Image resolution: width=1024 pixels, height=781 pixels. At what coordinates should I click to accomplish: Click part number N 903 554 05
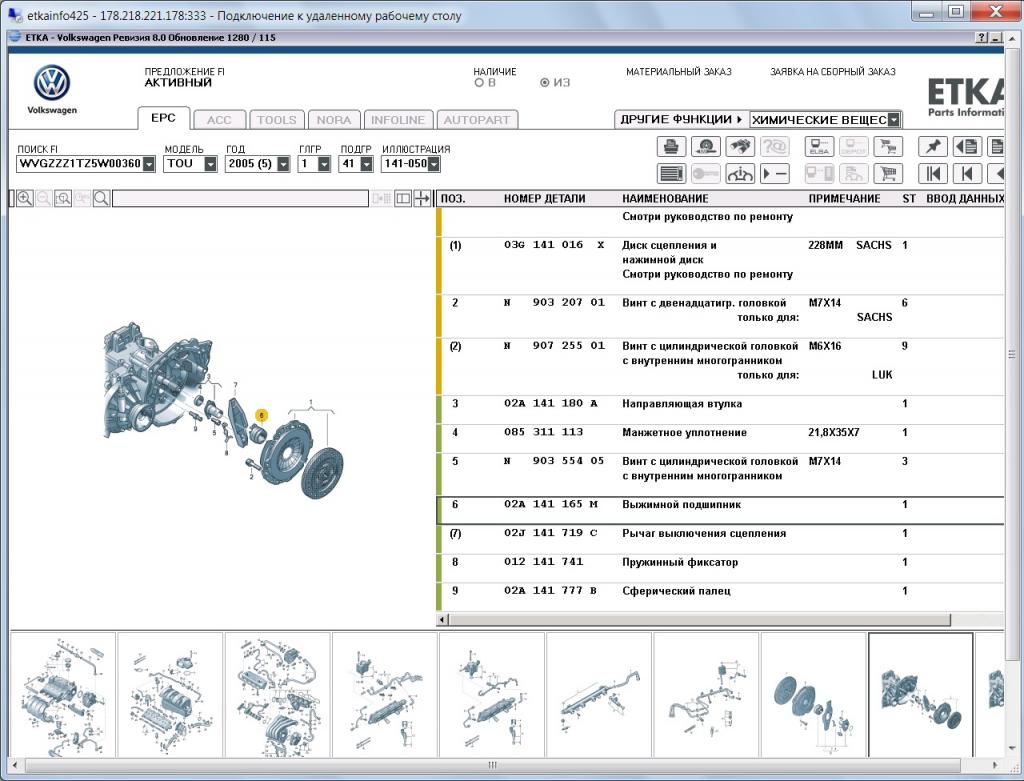[554, 460]
